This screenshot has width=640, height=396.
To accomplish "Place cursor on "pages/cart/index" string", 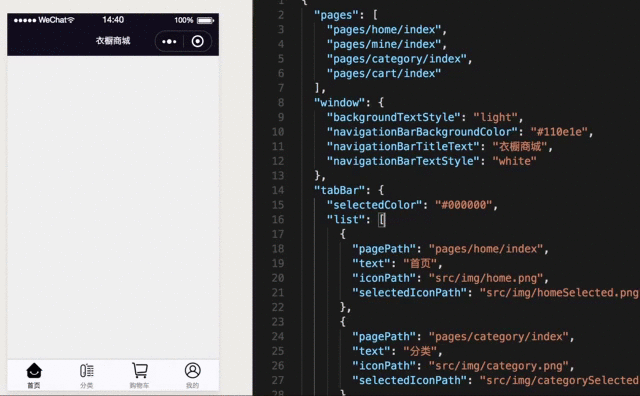I will (384, 73).
